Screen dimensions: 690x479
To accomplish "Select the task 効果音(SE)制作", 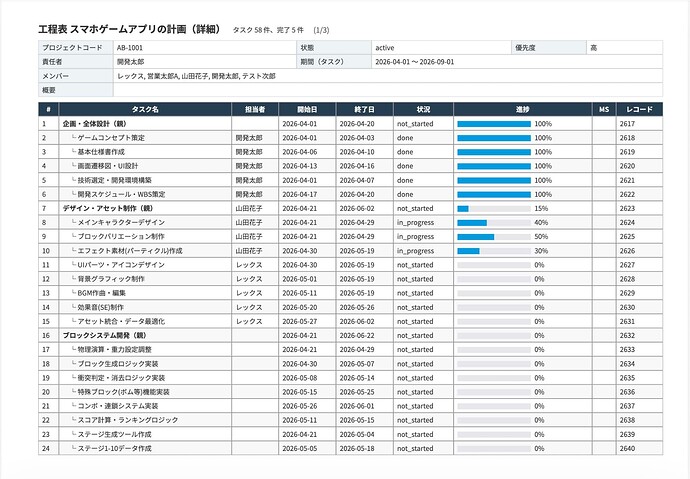I will [101, 307].
